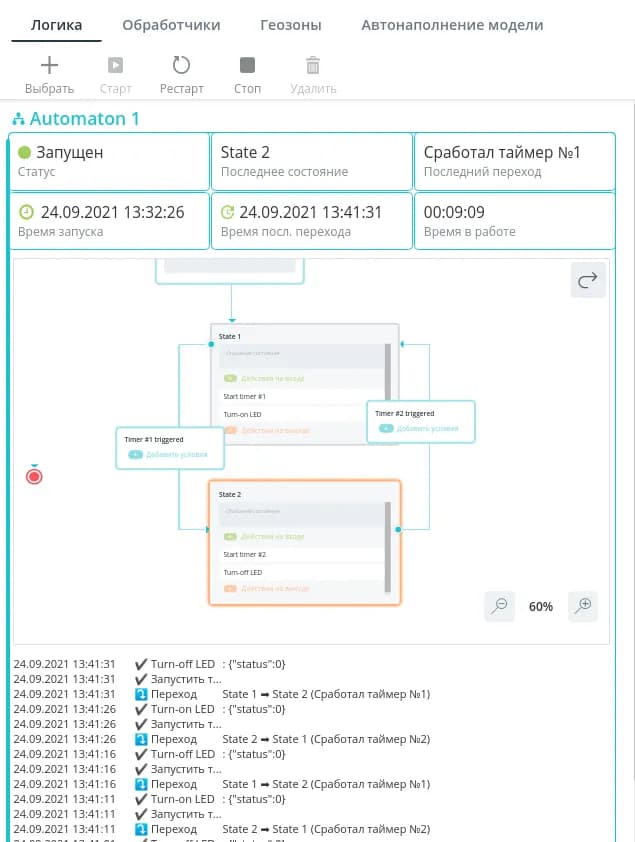
Task: Click the zoom in magnifier icon
Action: tap(583, 605)
